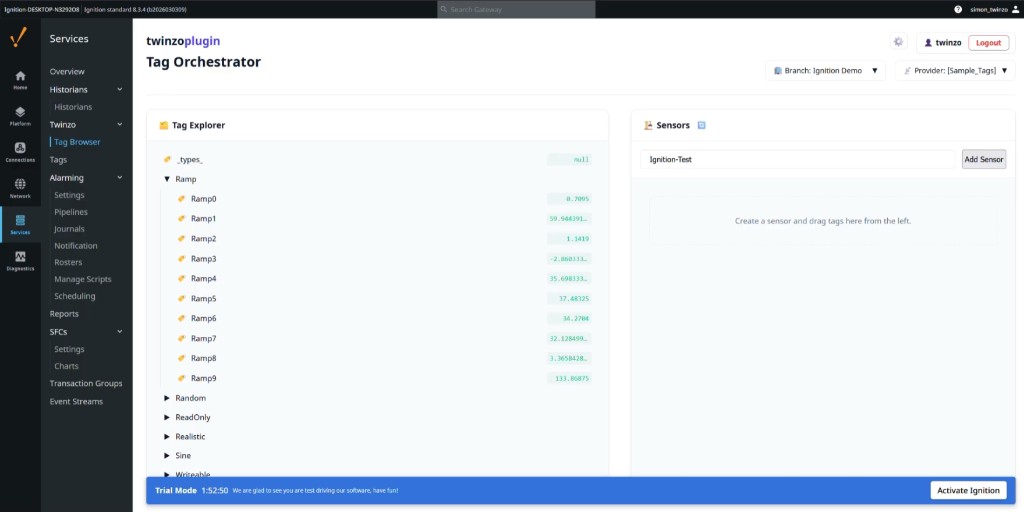Screen dimensions: 1024x512
Task: Open the Connections section in sidebar
Action: [20, 152]
